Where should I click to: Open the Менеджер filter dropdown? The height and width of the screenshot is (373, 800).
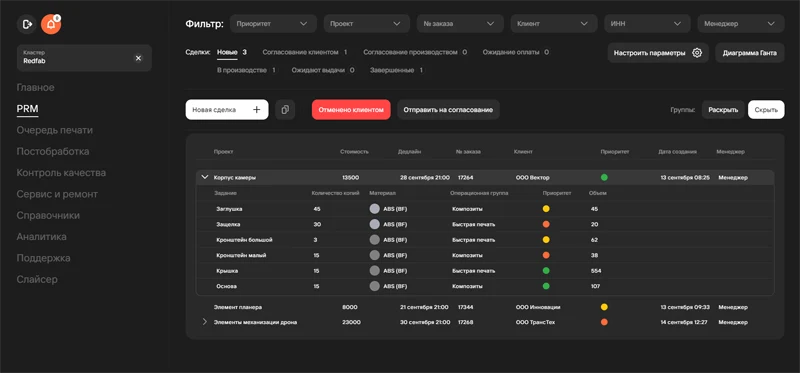(x=741, y=23)
